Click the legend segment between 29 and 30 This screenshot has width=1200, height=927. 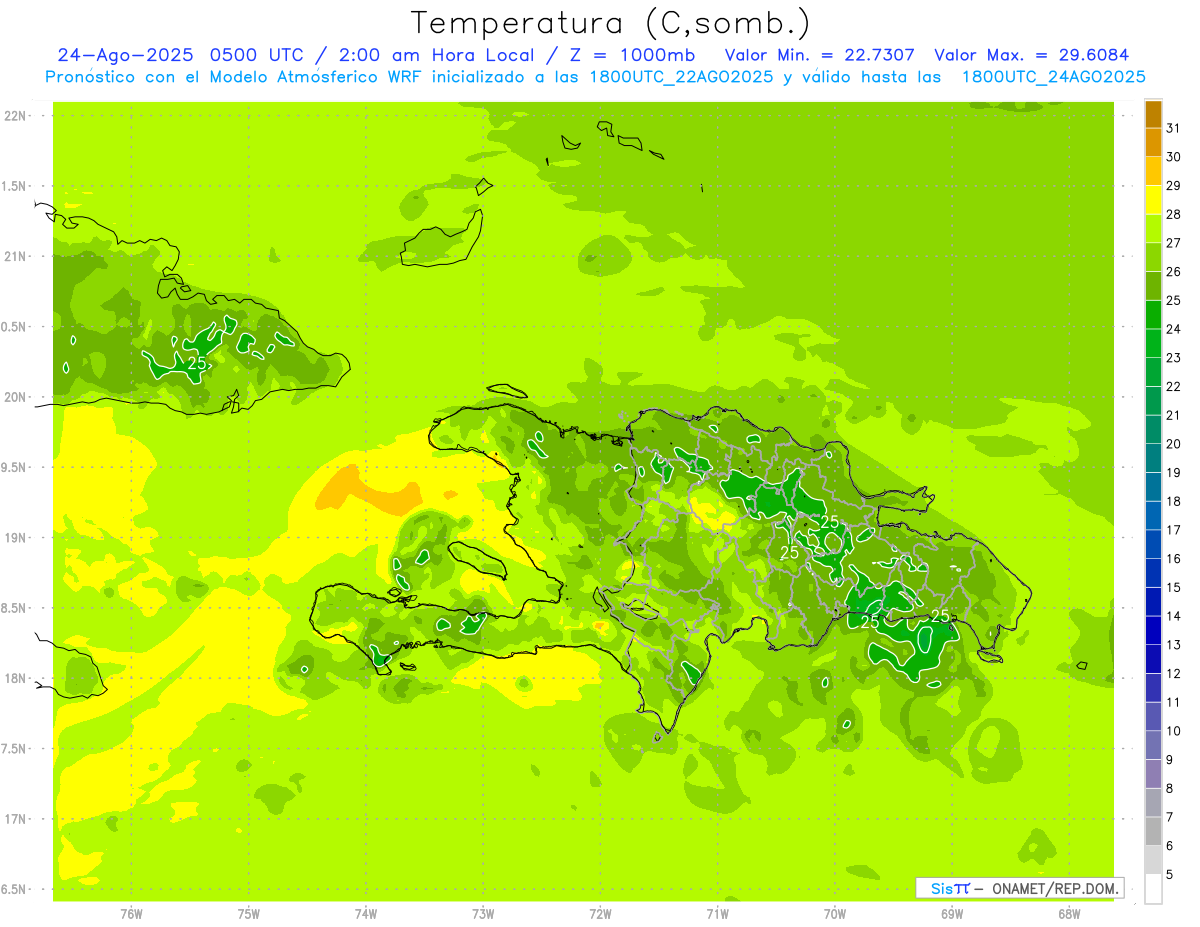click(x=1153, y=172)
